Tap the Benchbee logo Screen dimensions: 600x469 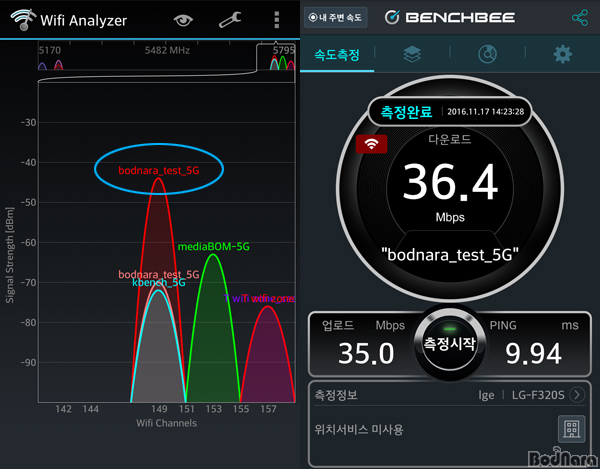tap(450, 18)
